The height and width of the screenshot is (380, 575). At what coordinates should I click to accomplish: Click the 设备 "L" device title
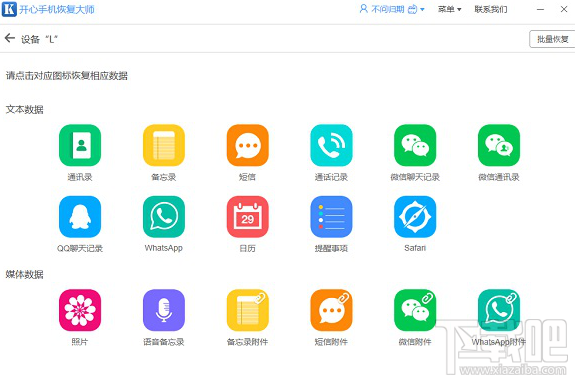[x=39, y=39]
